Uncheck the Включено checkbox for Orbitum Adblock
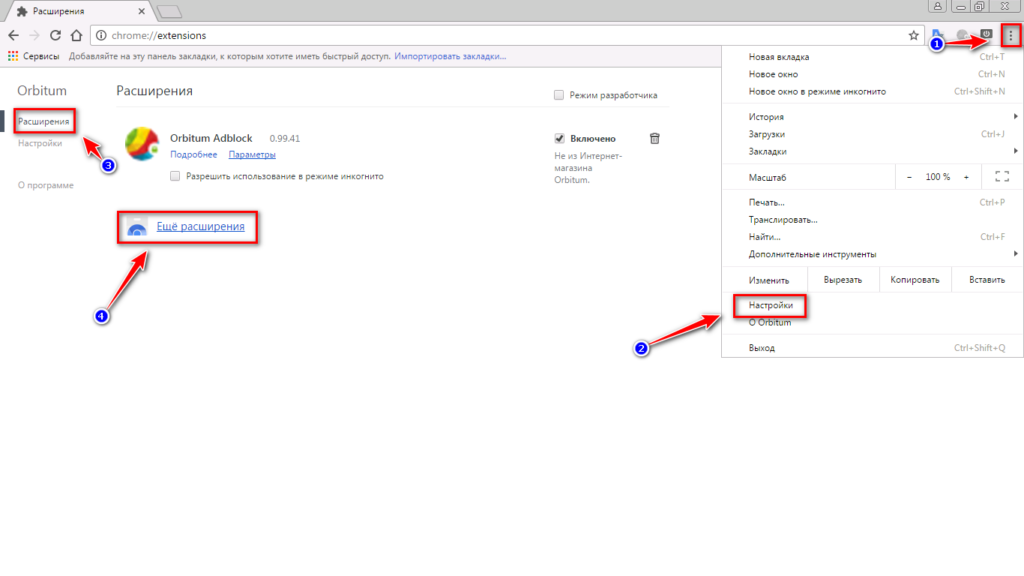This screenshot has width=1024, height=576. coord(559,138)
